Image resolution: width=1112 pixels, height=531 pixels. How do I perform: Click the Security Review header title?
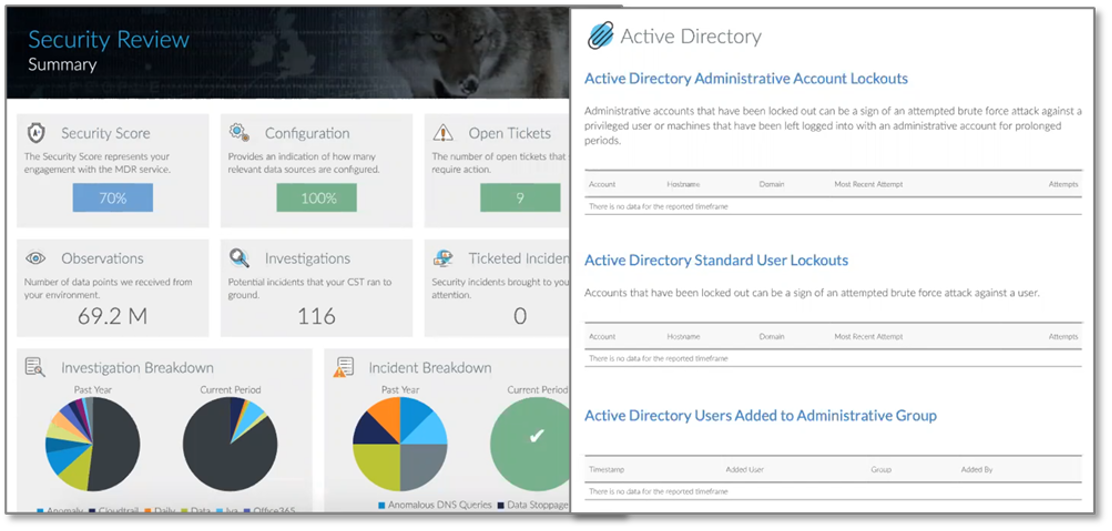pyautogui.click(x=109, y=40)
